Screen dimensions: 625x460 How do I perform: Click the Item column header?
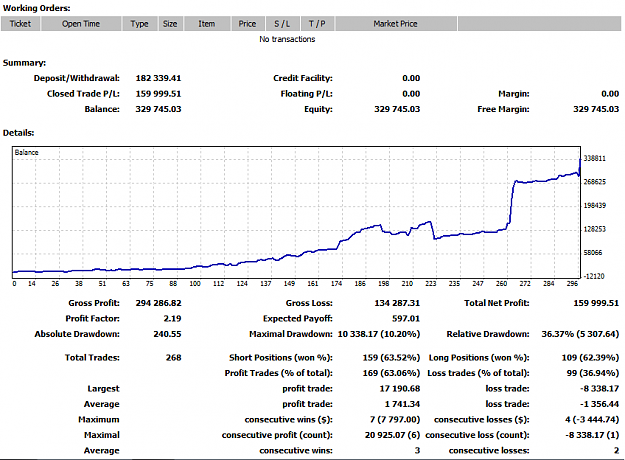[207, 24]
